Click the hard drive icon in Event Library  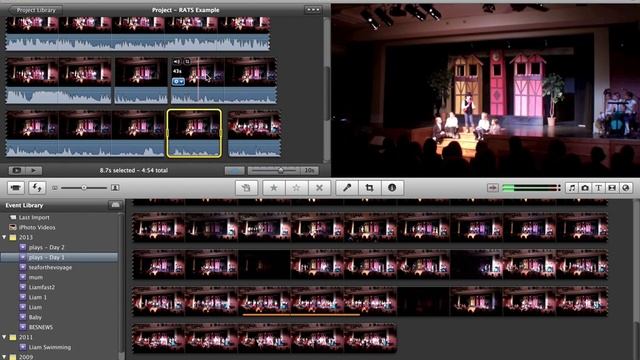point(115,205)
